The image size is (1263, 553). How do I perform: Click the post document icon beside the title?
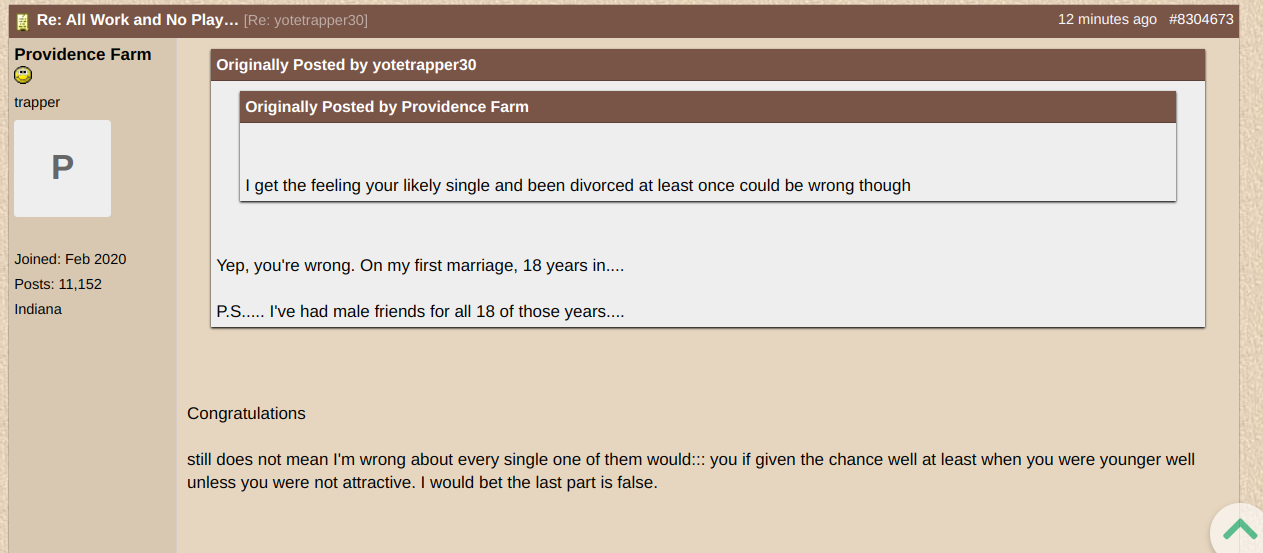[x=23, y=21]
